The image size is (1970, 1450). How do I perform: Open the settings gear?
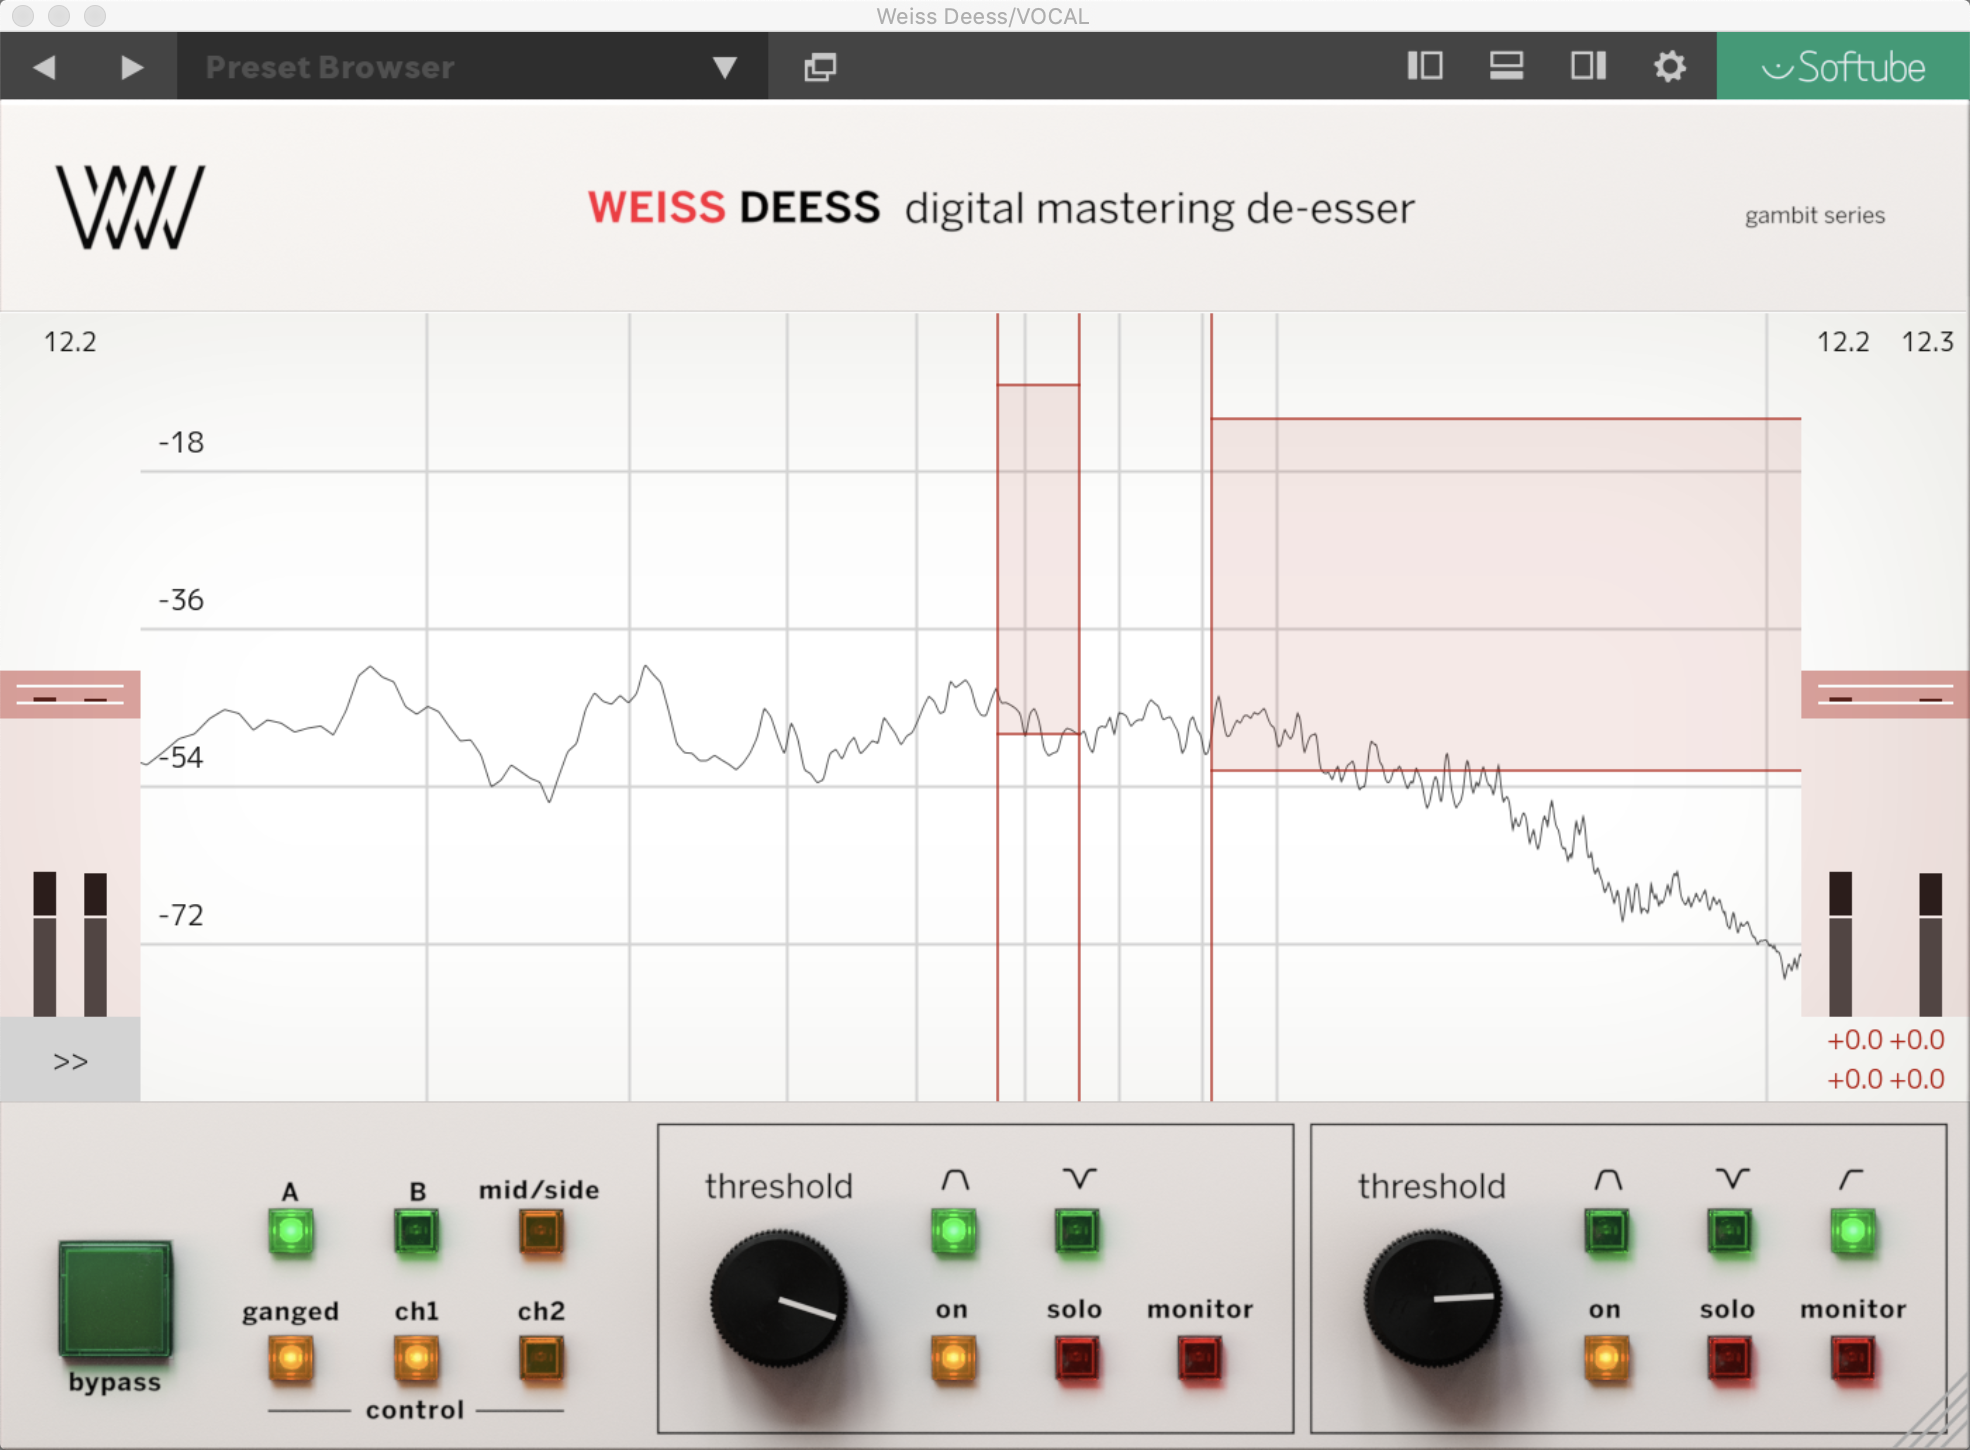(1669, 67)
